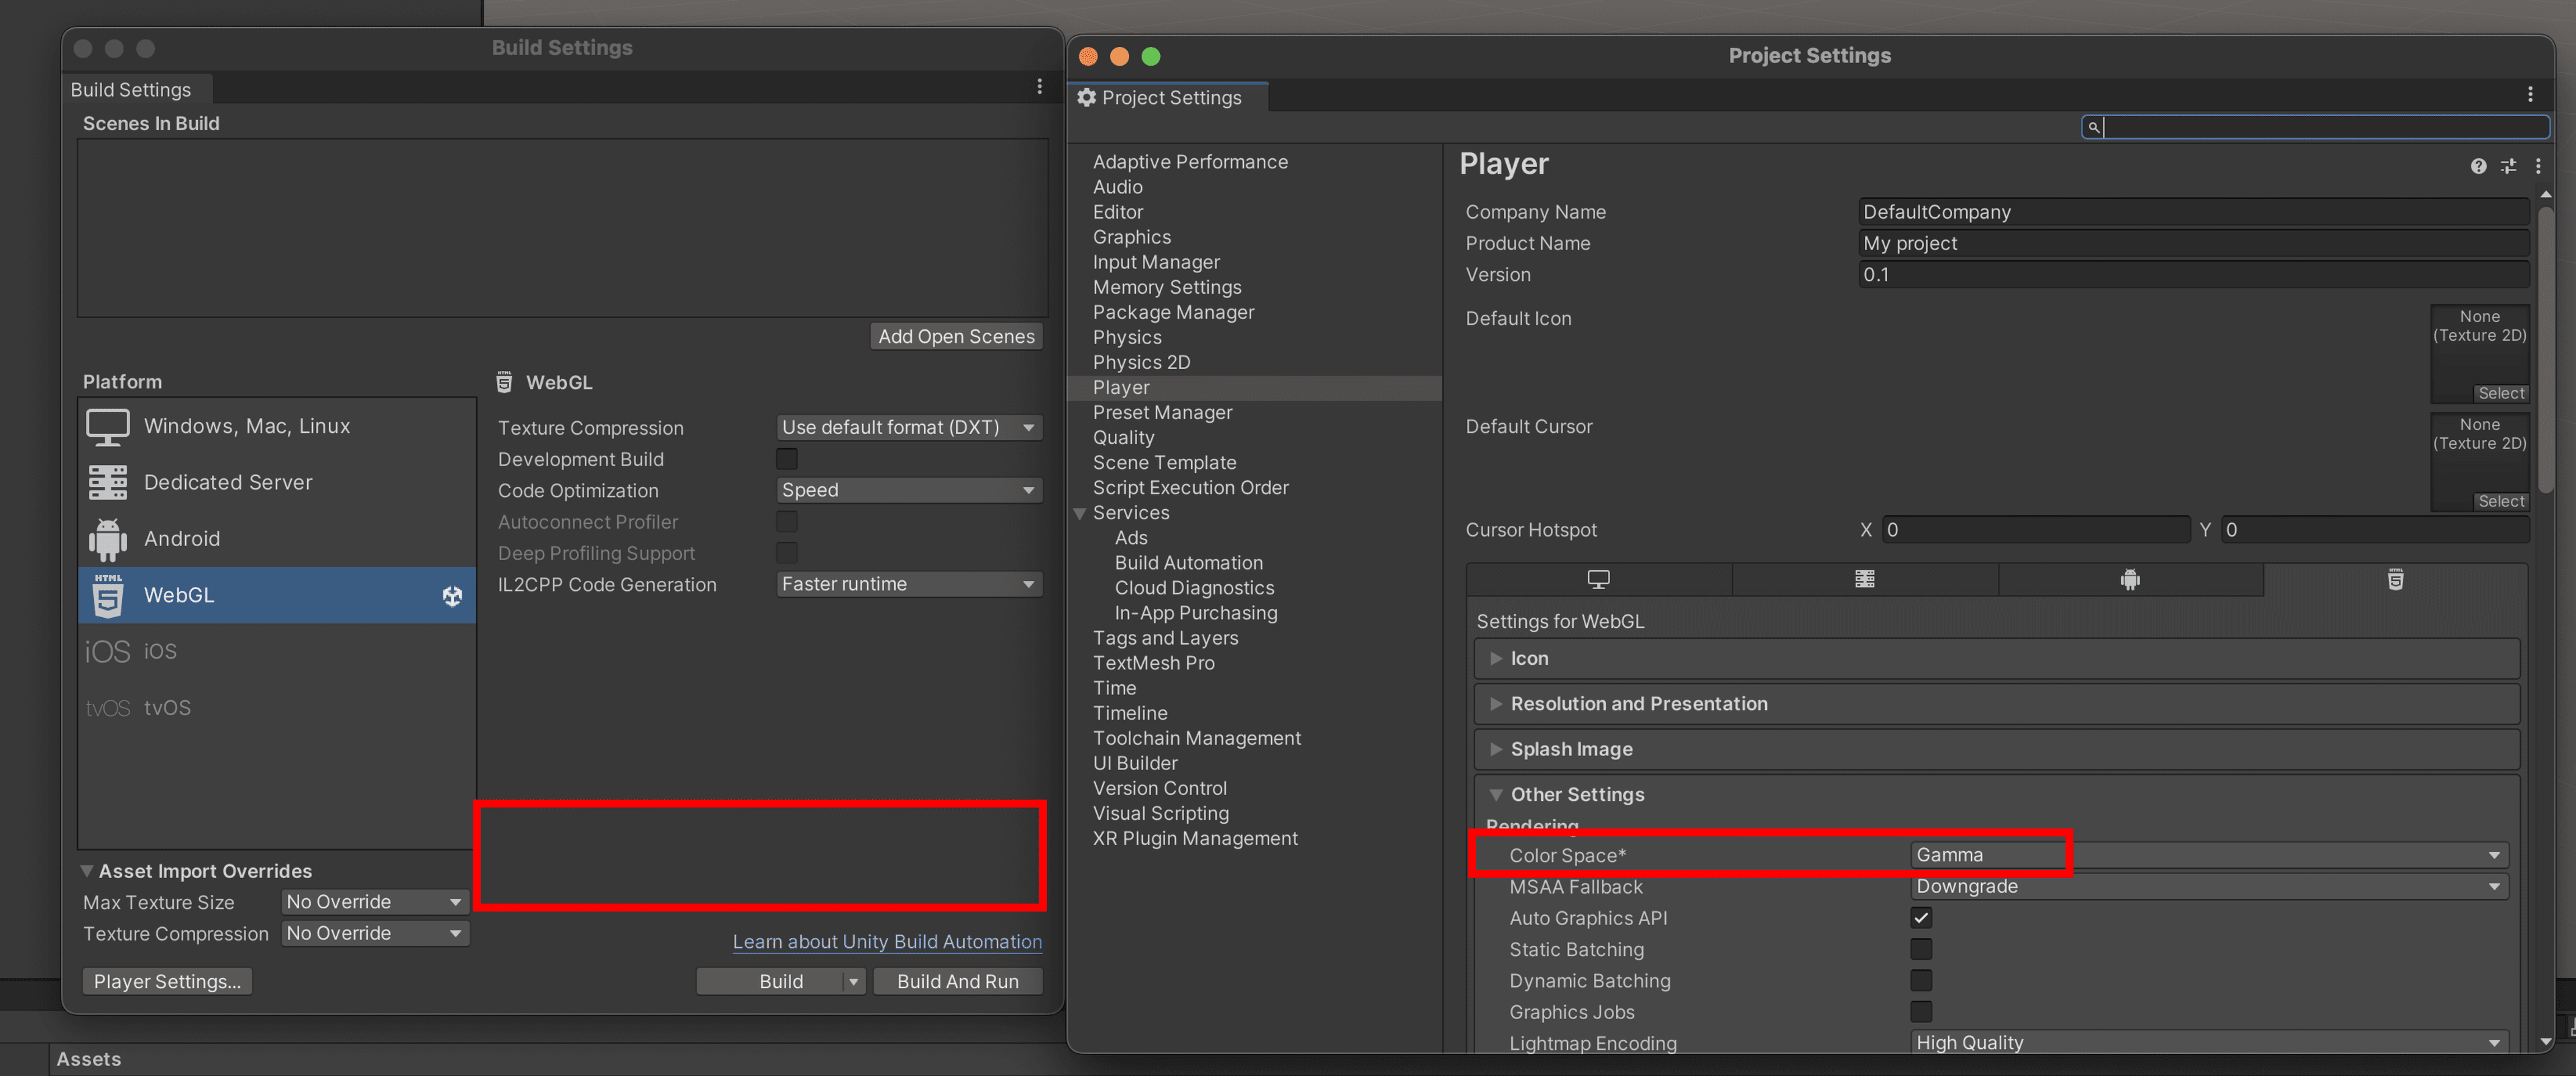Expand Resolution and Presentation section
This screenshot has width=2576, height=1076.
pyautogui.click(x=1496, y=704)
